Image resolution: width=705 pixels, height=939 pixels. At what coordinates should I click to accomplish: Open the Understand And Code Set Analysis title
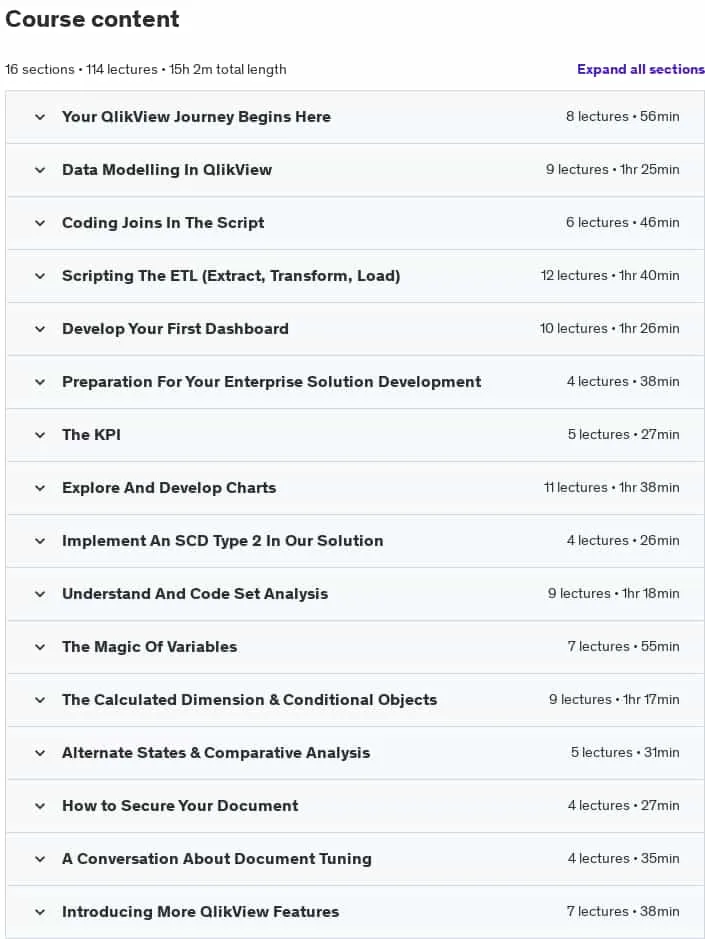(195, 594)
